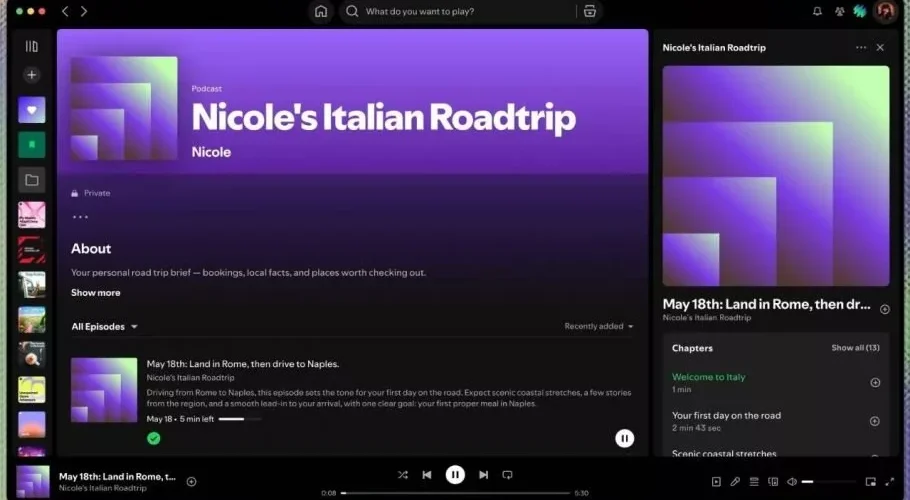Screen dimensions: 910x500
Task: Click the large podcast cover in the header
Action: pyautogui.click(x=124, y=108)
